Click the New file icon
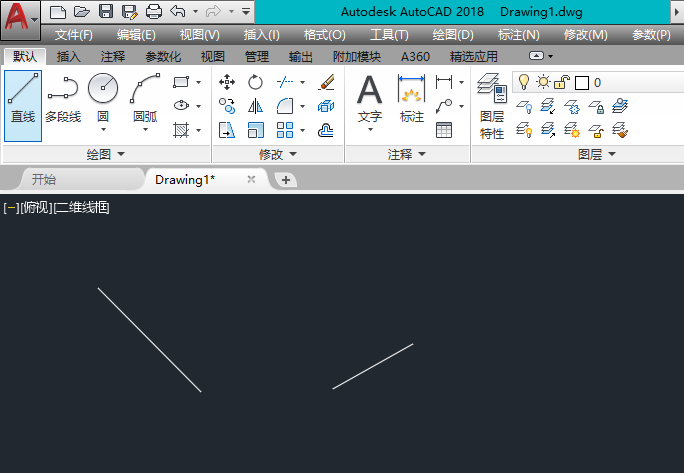The height and width of the screenshot is (473, 684). (58, 12)
